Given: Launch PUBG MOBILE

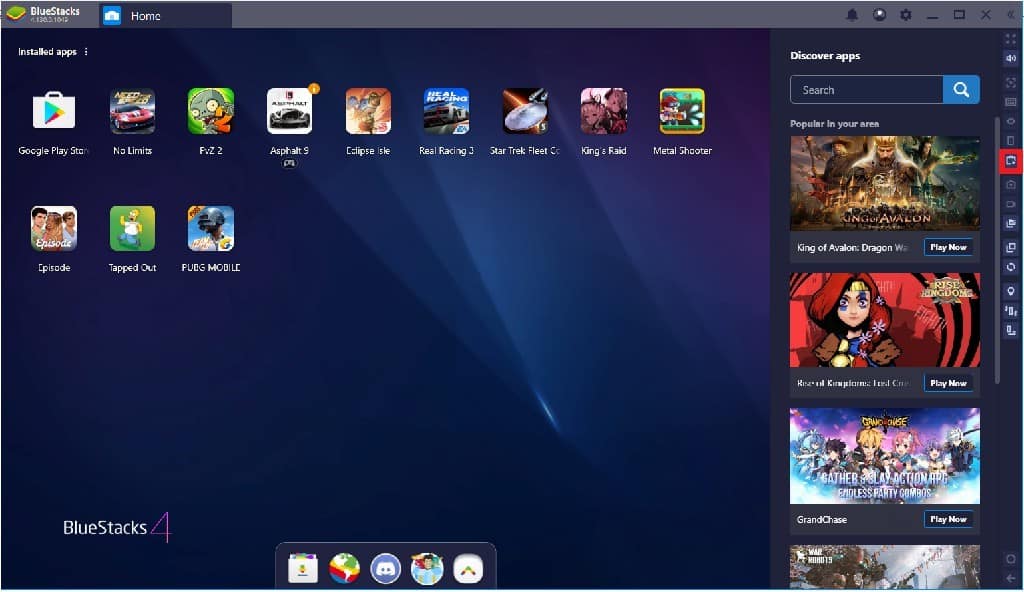Looking at the screenshot, I should click(211, 229).
